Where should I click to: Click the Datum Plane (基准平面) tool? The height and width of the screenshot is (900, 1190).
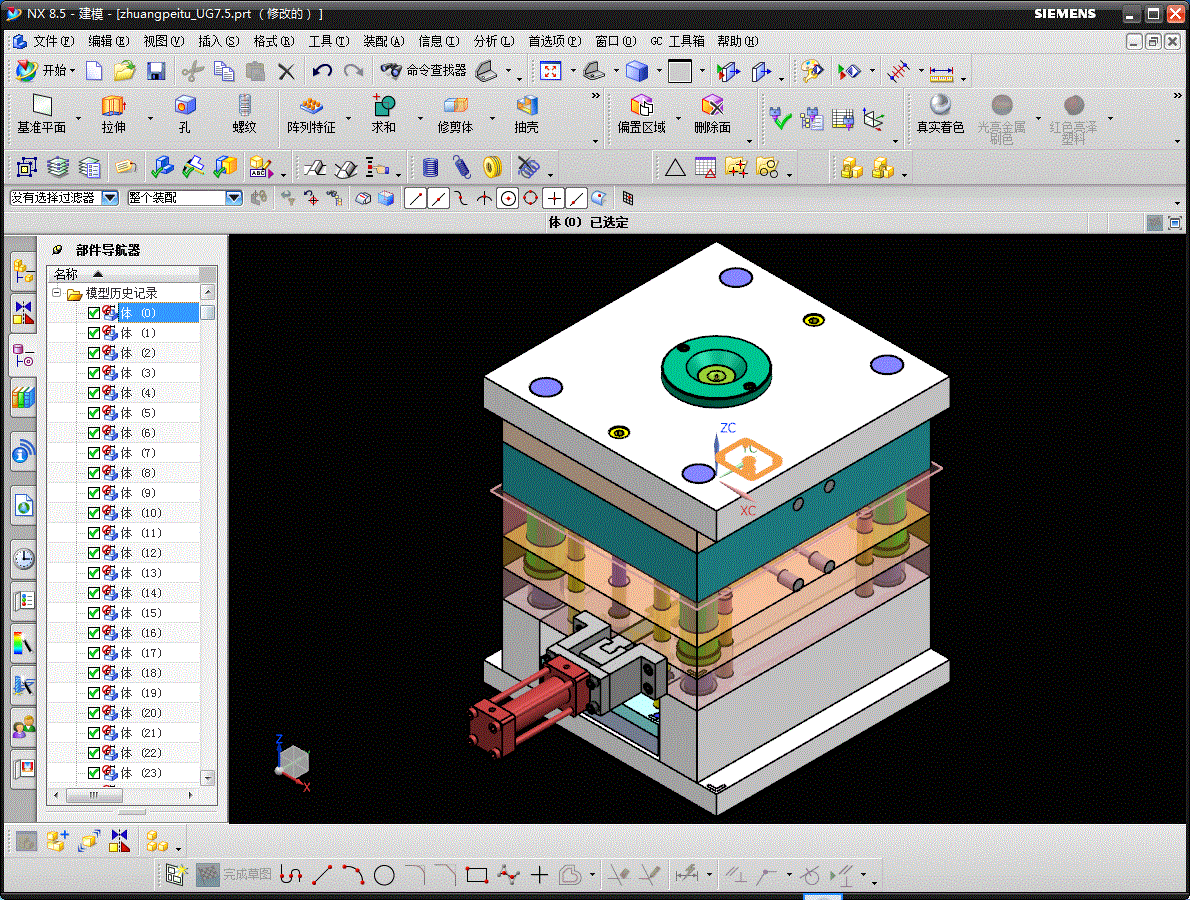(42, 115)
